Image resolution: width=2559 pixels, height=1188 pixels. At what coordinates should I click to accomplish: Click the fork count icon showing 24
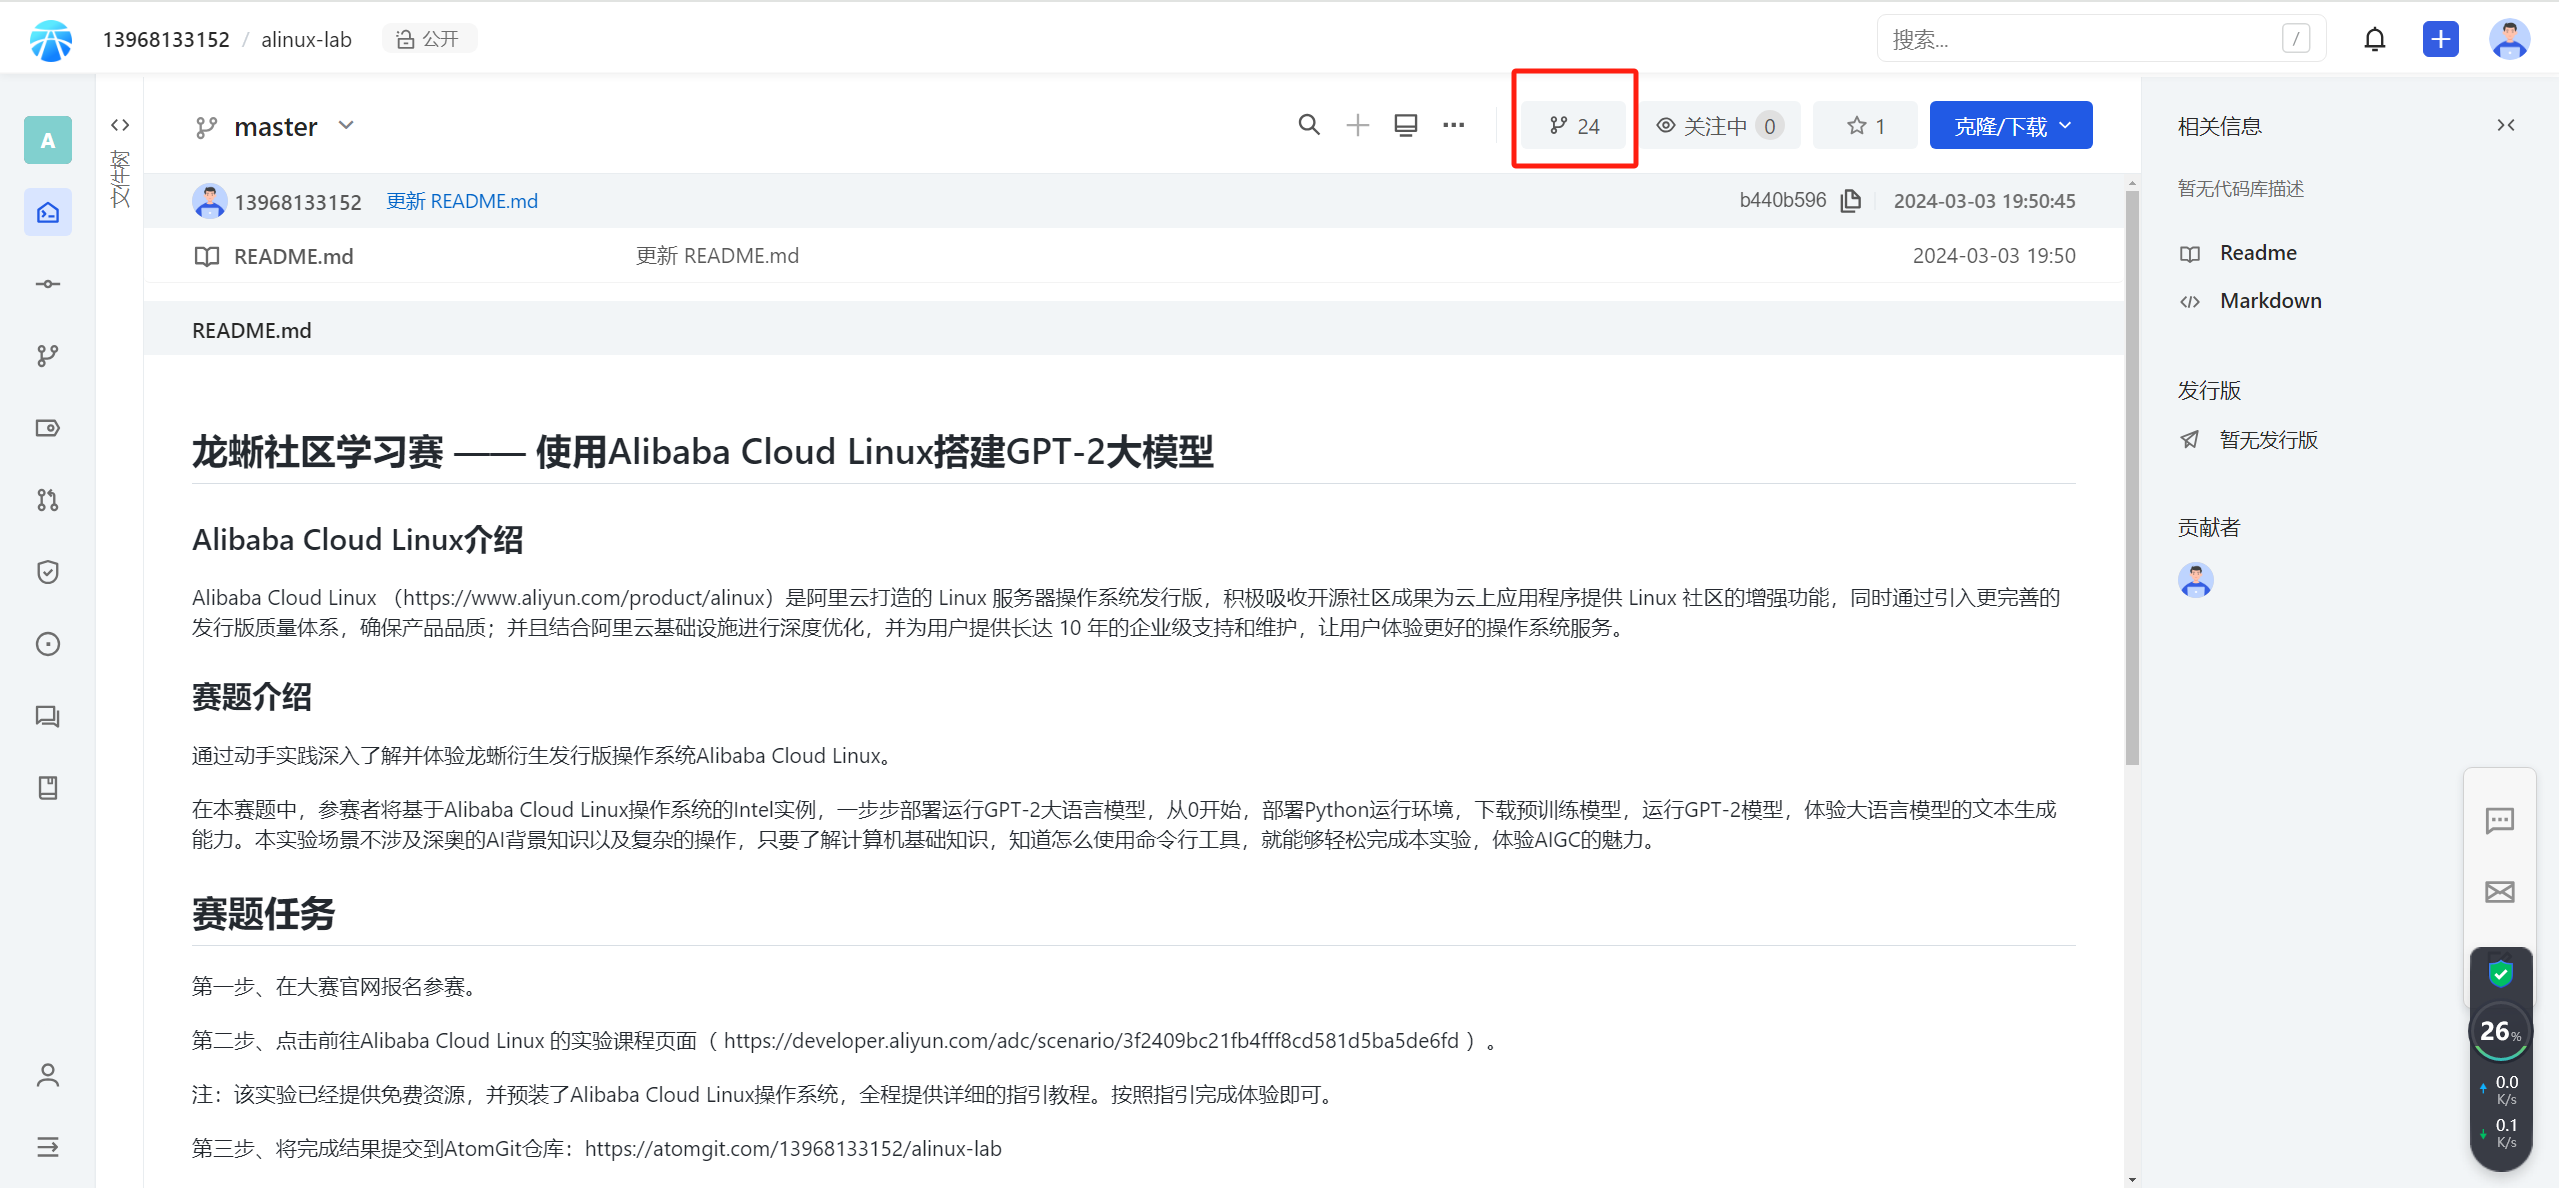point(1574,126)
